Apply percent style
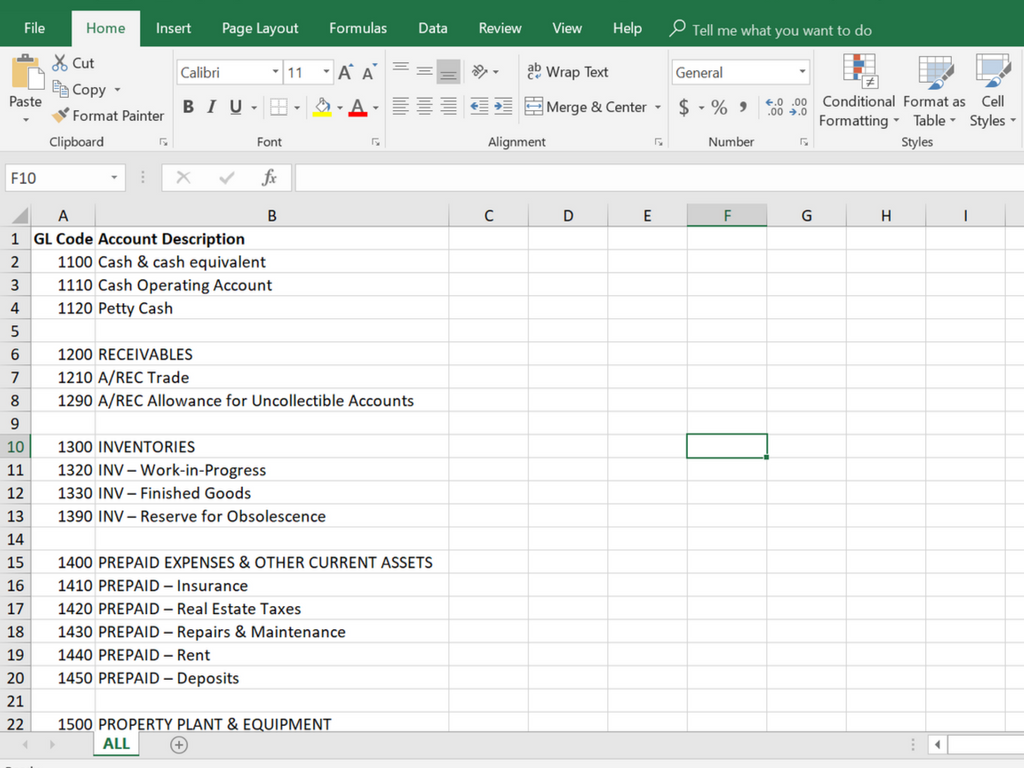Screen dimensions: 1024x768 (719, 106)
